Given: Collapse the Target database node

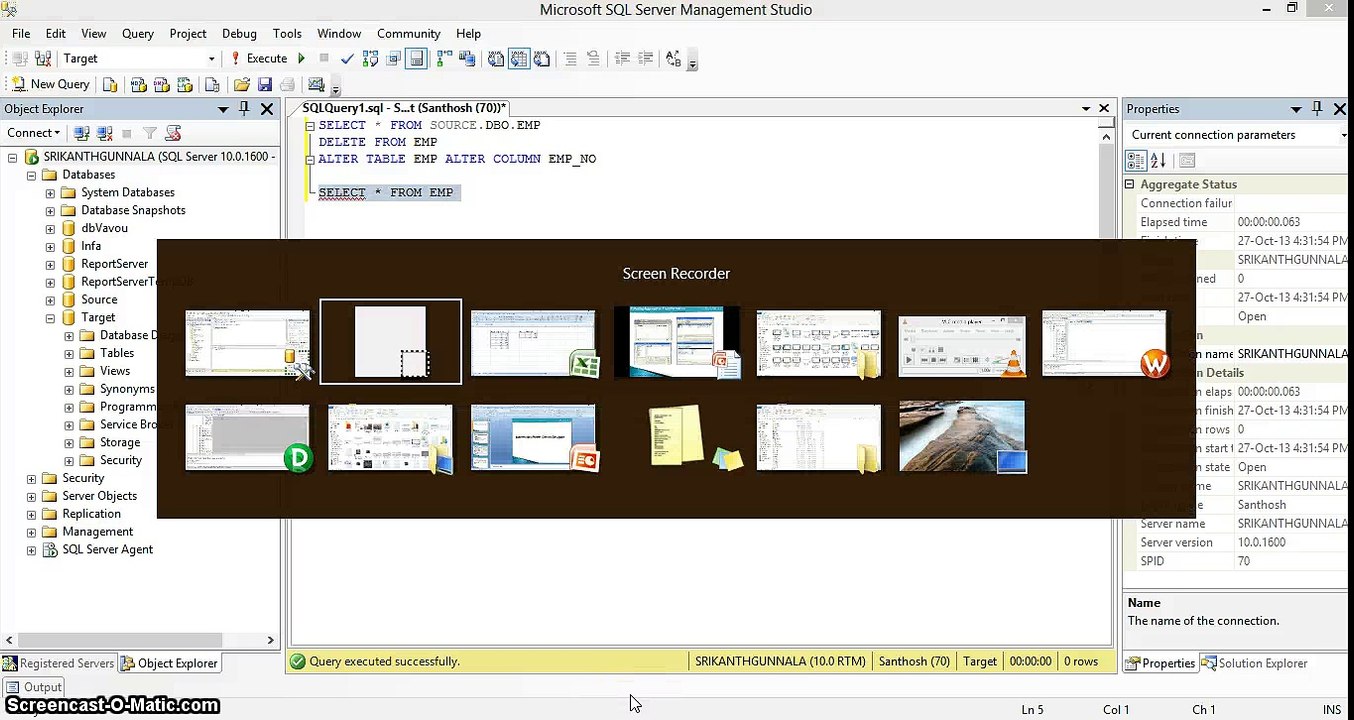Looking at the screenshot, I should pyautogui.click(x=50, y=318).
